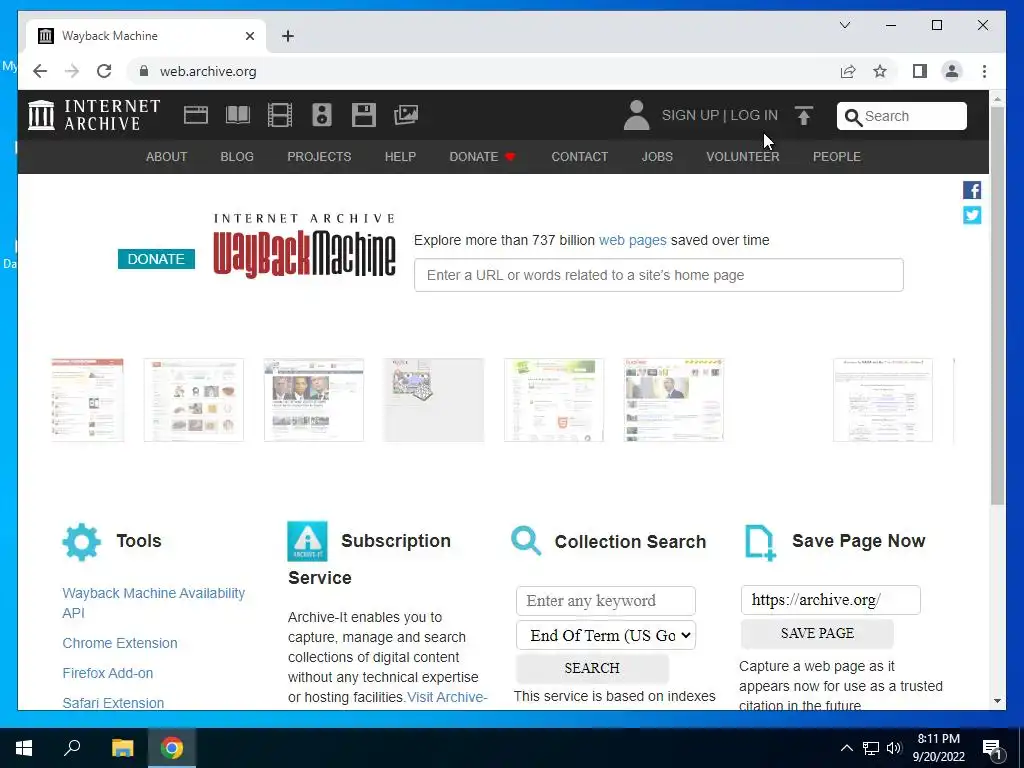Click the SIGN UP link

[690, 116]
